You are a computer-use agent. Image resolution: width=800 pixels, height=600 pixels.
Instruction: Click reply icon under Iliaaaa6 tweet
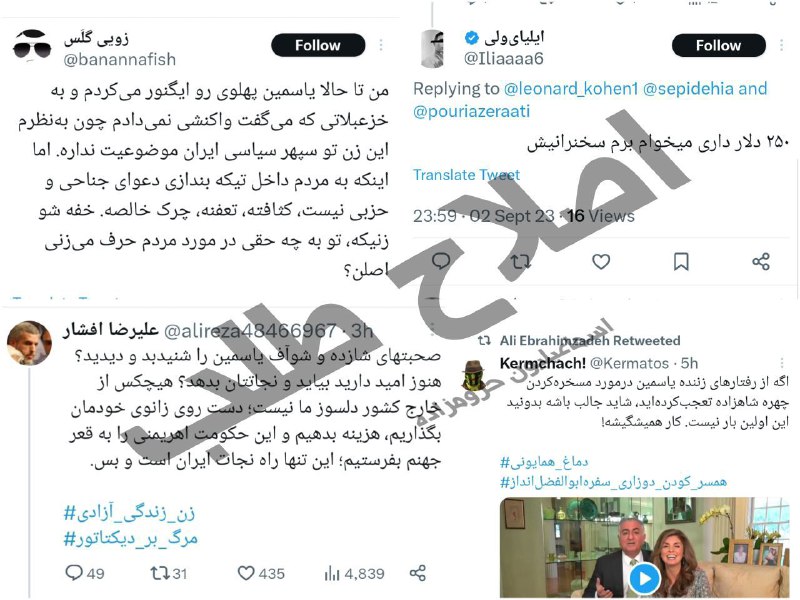pos(441,262)
